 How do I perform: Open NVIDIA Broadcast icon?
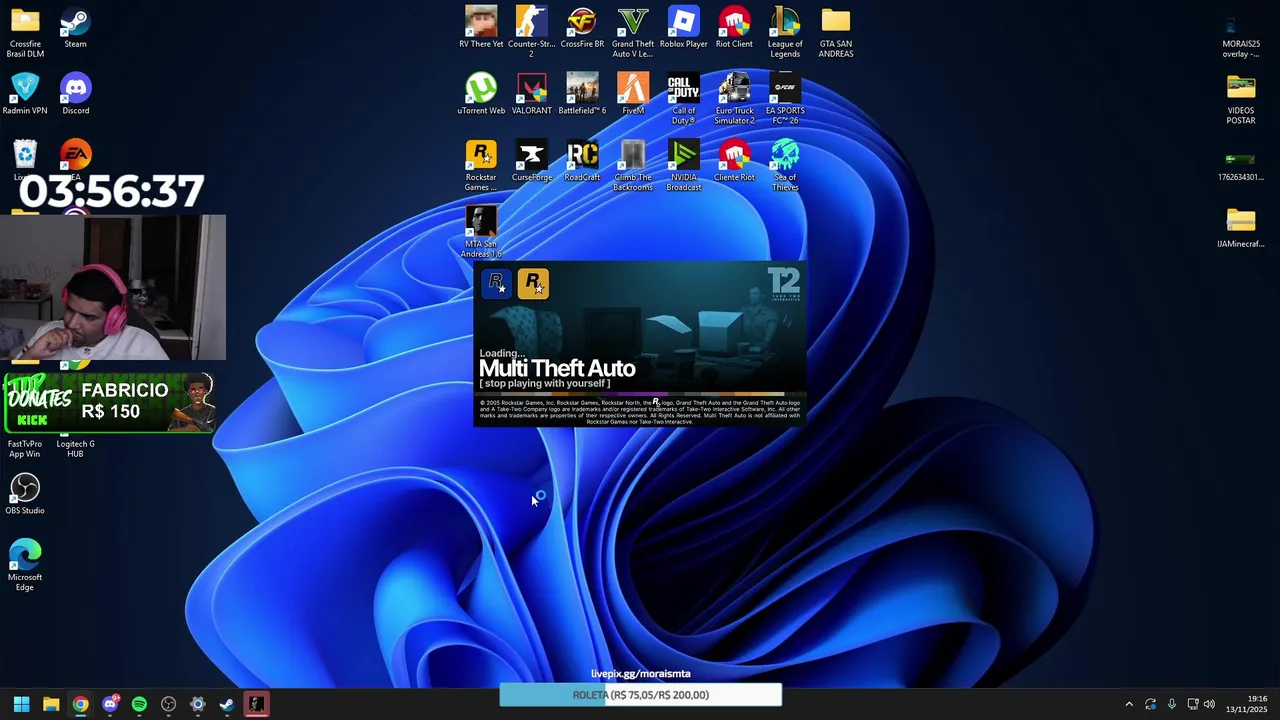point(684,166)
